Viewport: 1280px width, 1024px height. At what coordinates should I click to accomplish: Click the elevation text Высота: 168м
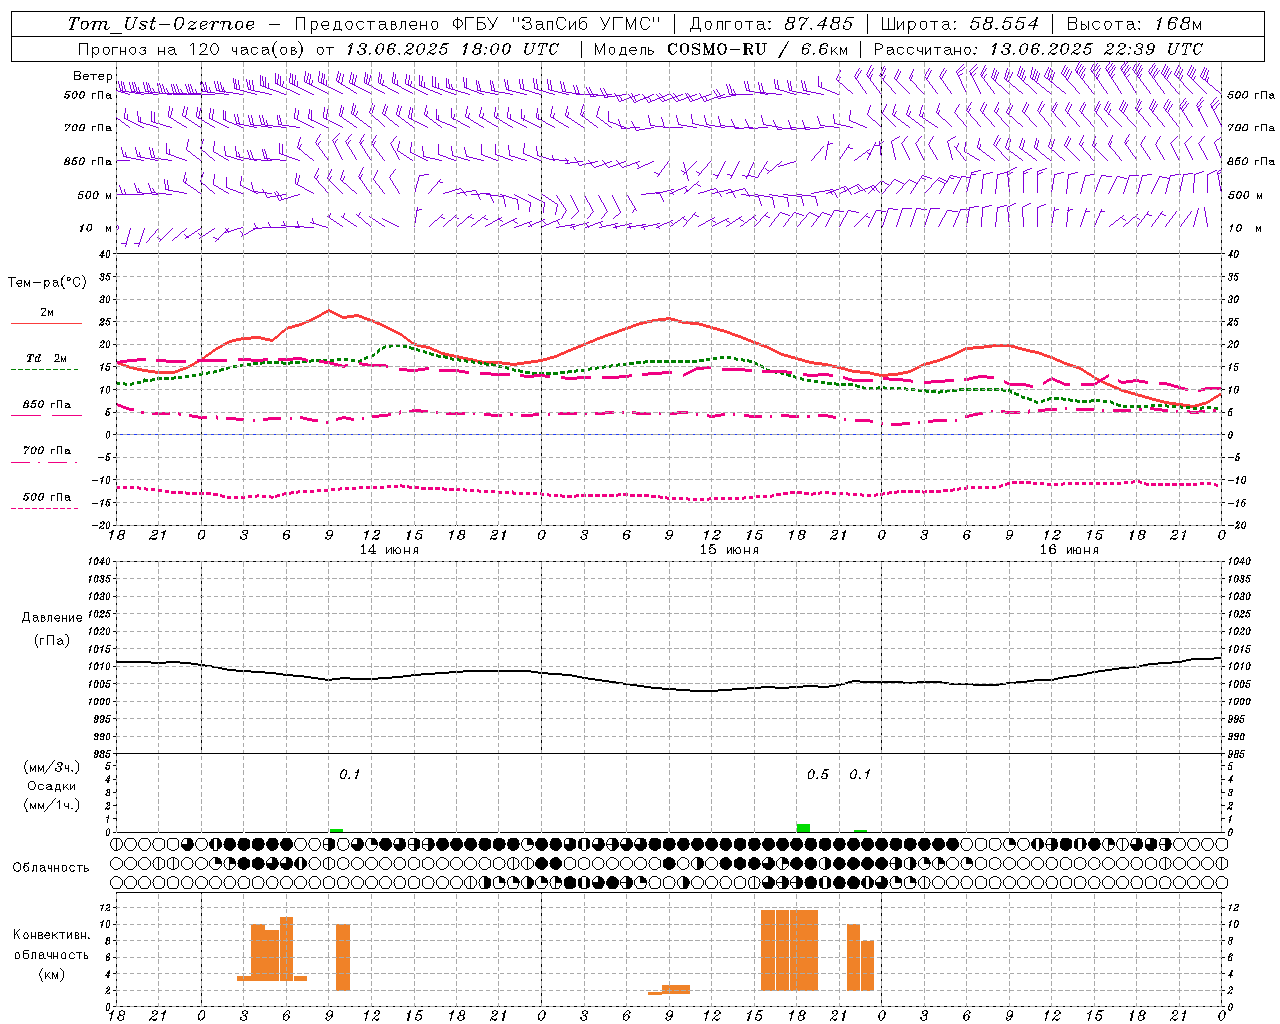[x=1135, y=24]
